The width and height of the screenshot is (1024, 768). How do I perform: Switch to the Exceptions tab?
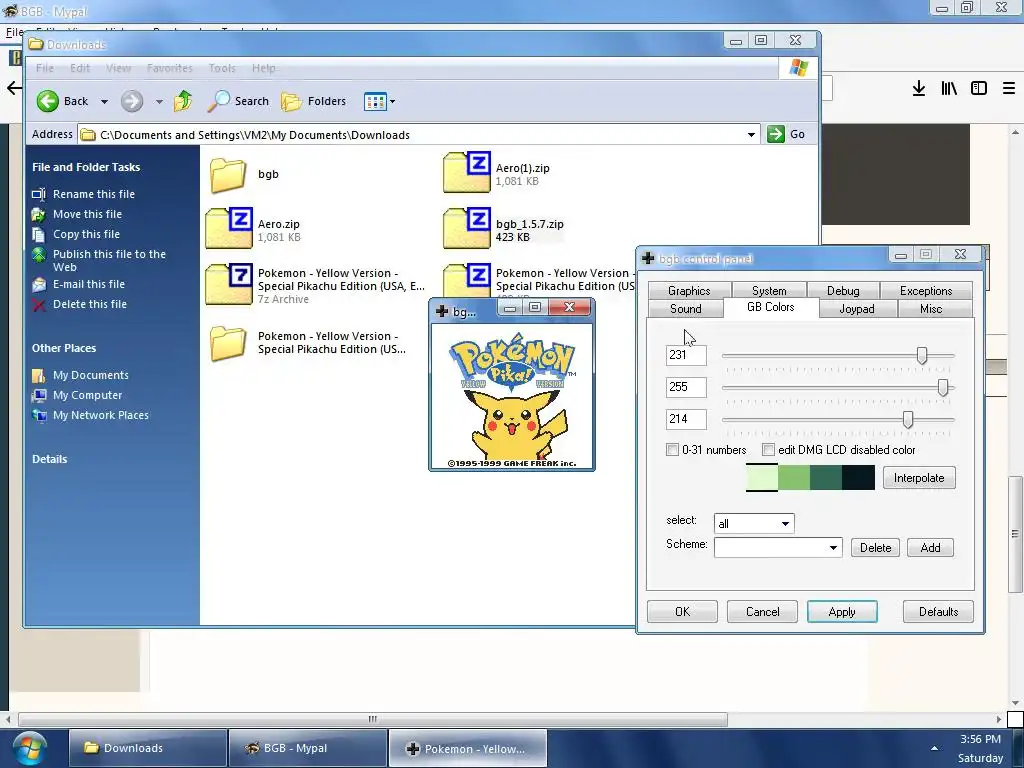[x=926, y=291]
